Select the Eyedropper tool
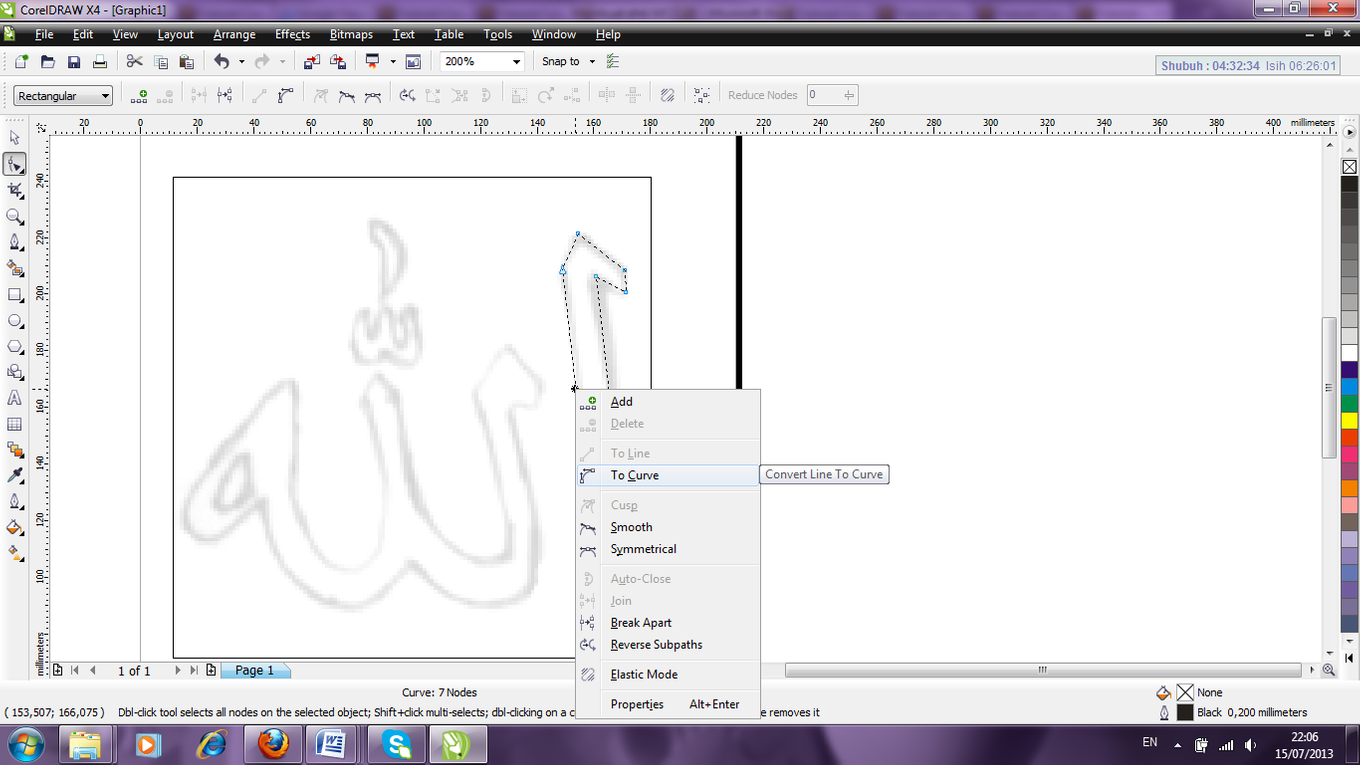The width and height of the screenshot is (1360, 765). point(13,475)
